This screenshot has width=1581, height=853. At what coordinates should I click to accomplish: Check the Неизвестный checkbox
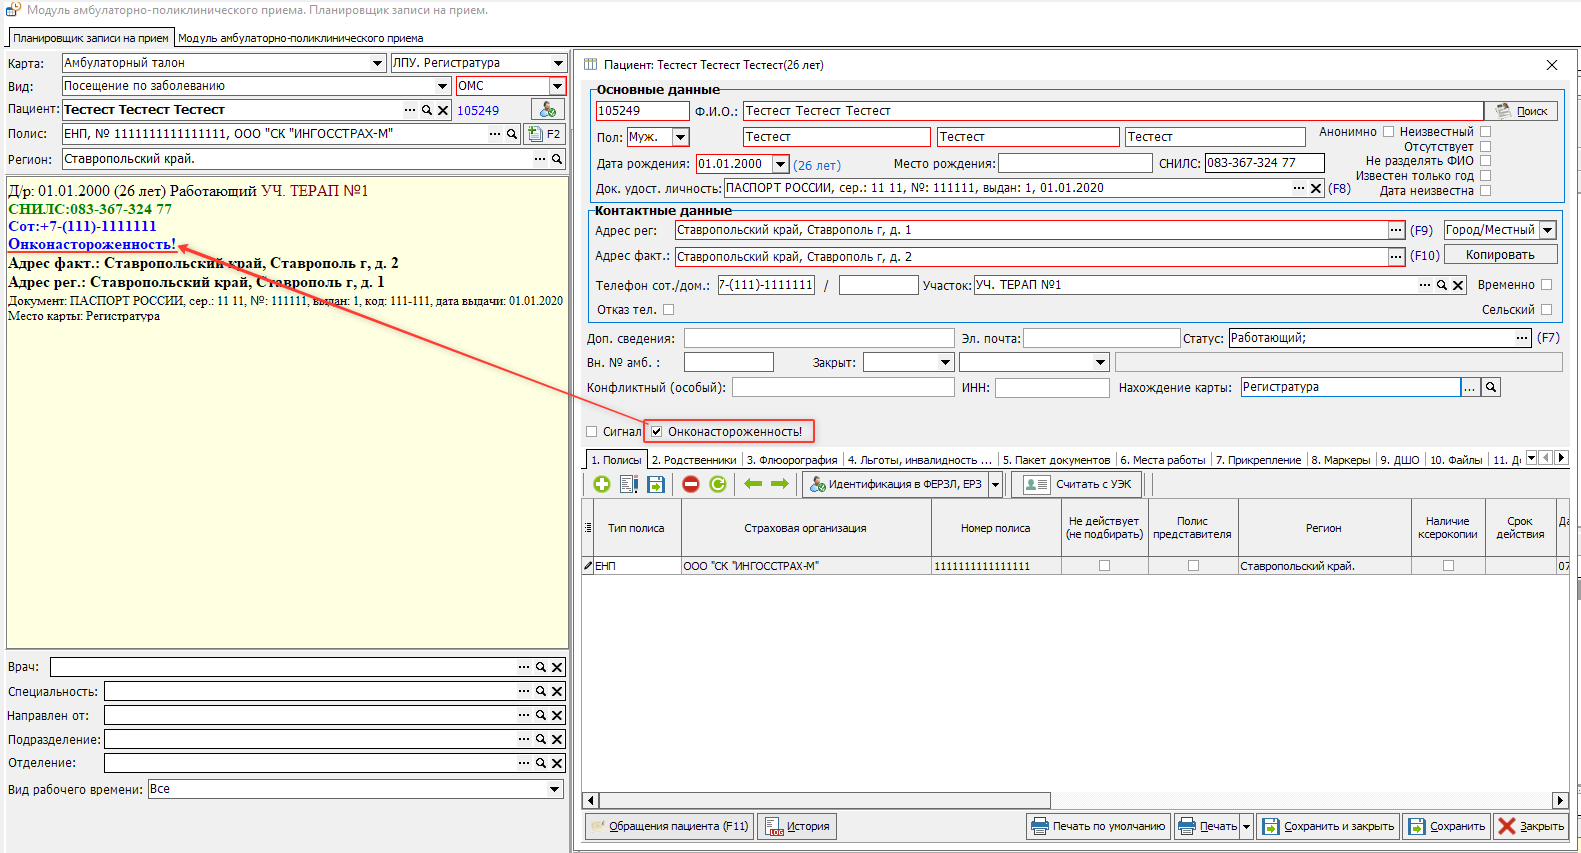1485,131
